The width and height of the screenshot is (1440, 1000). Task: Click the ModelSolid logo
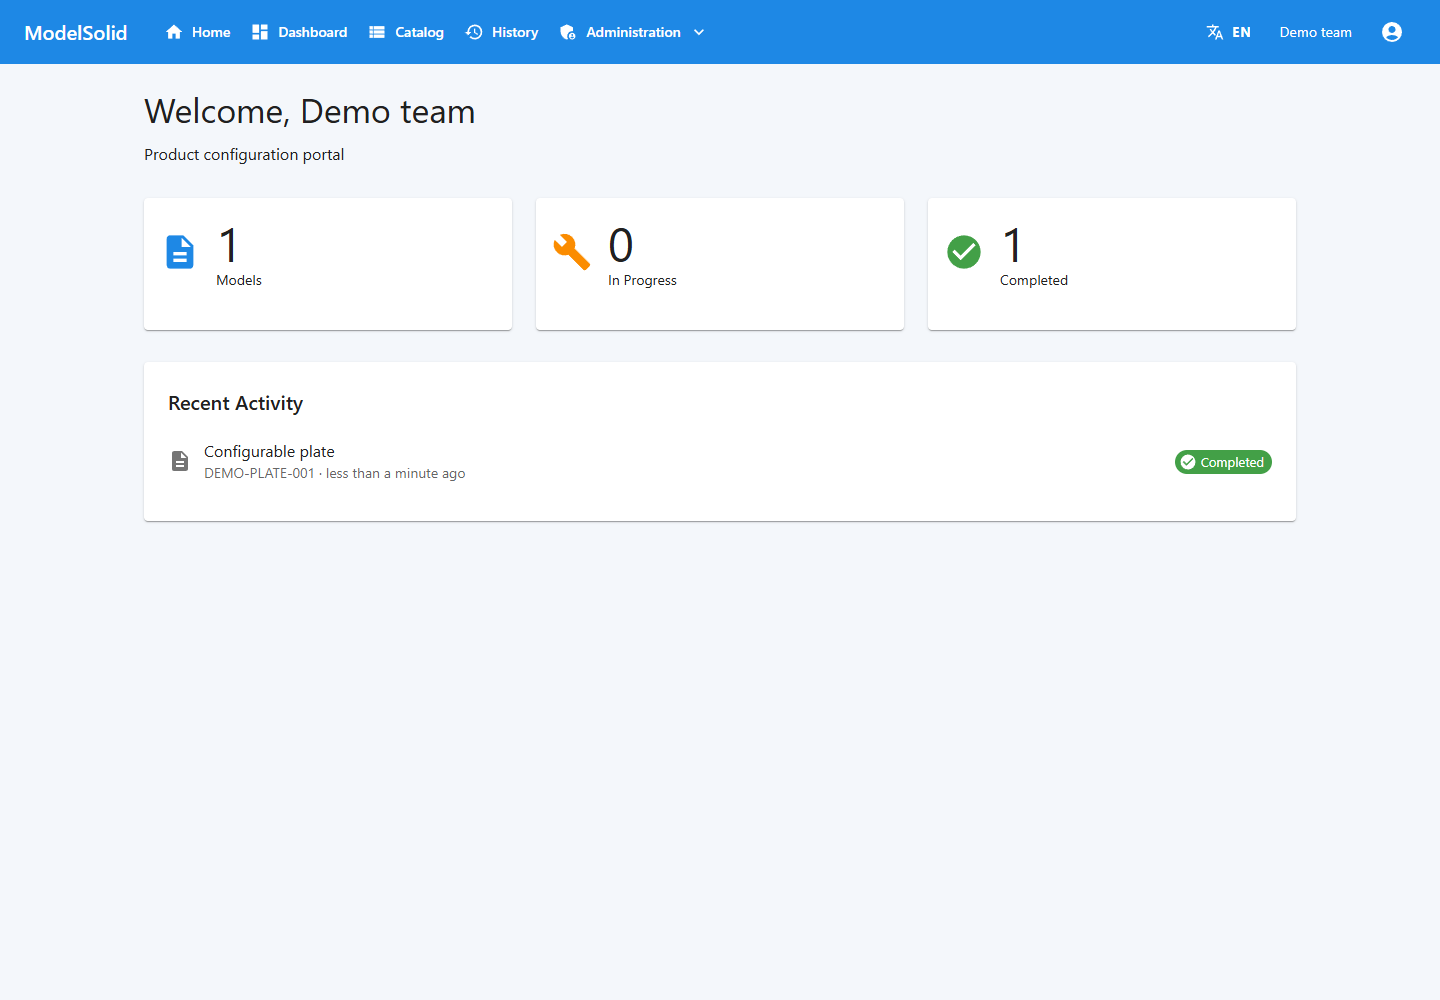[76, 32]
